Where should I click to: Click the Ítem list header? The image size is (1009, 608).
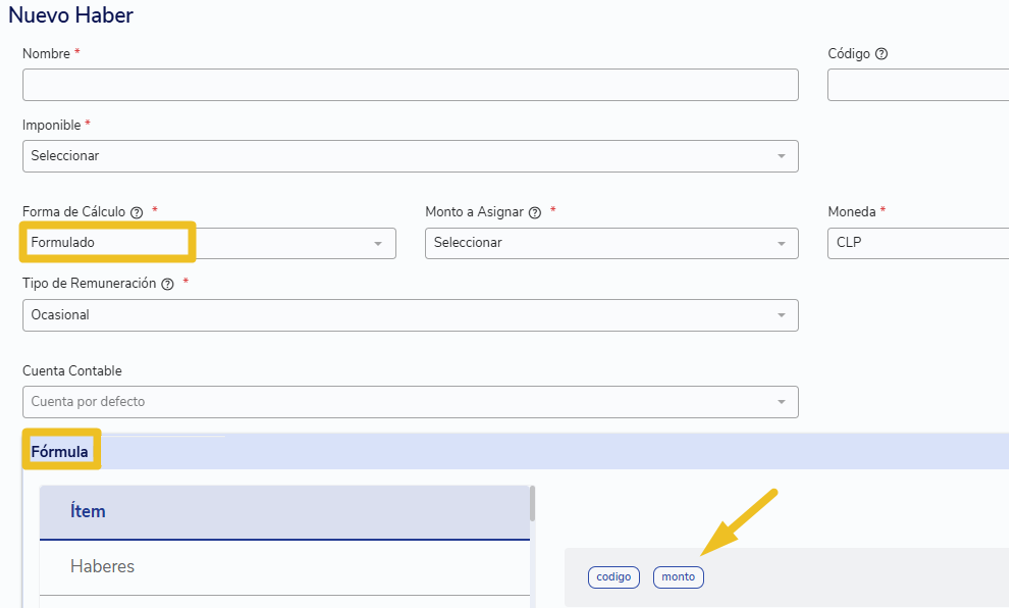284,512
